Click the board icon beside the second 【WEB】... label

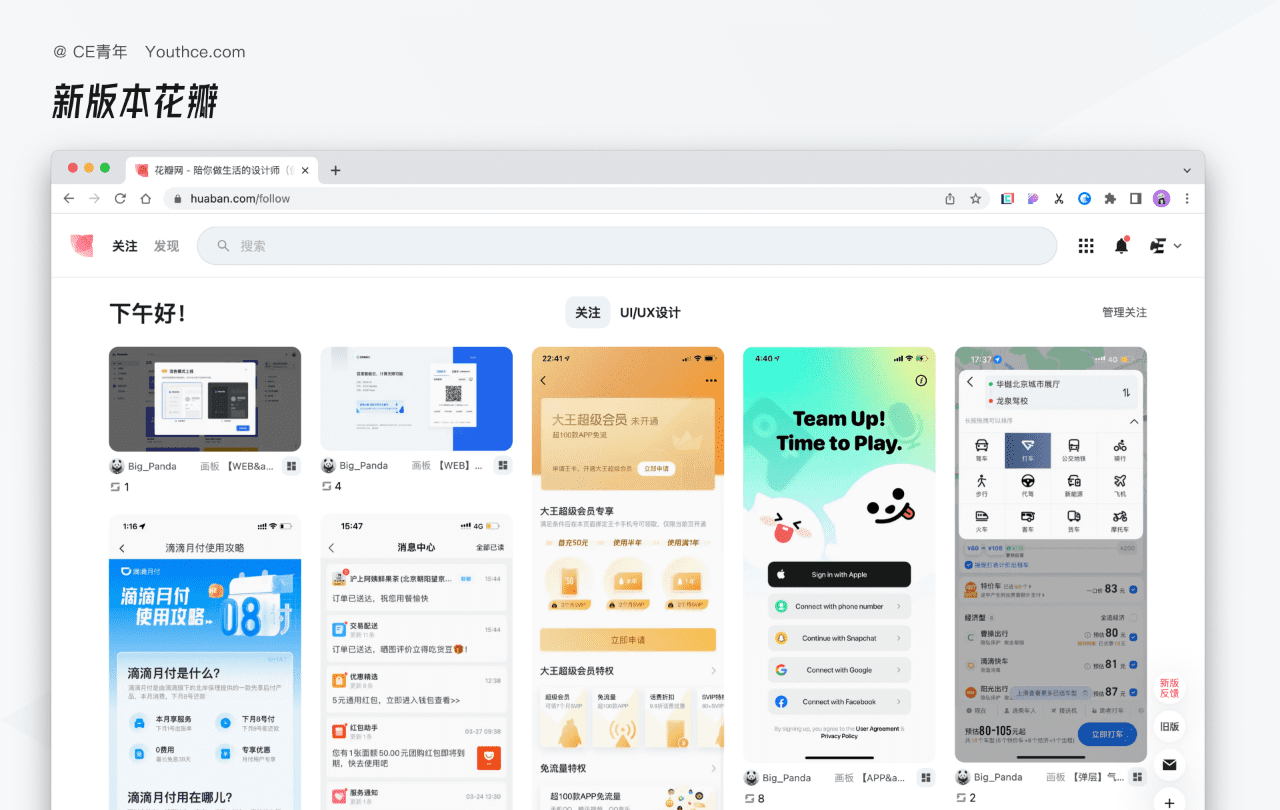[x=503, y=466]
